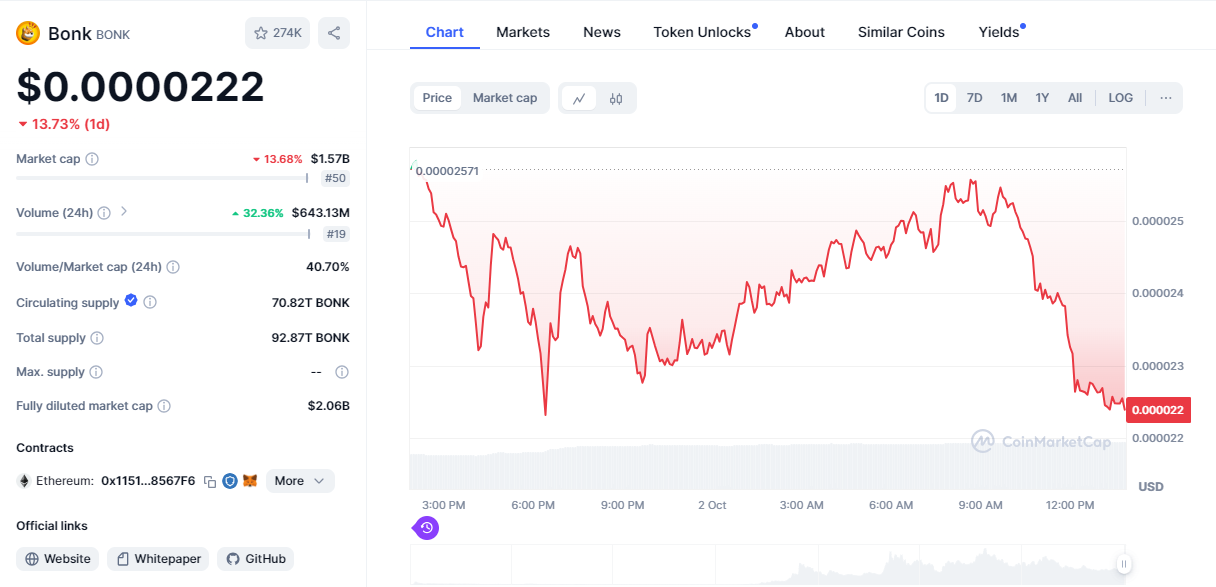The height and width of the screenshot is (587, 1216).
Task: Add token to MetaMask fox icon
Action: point(251,481)
